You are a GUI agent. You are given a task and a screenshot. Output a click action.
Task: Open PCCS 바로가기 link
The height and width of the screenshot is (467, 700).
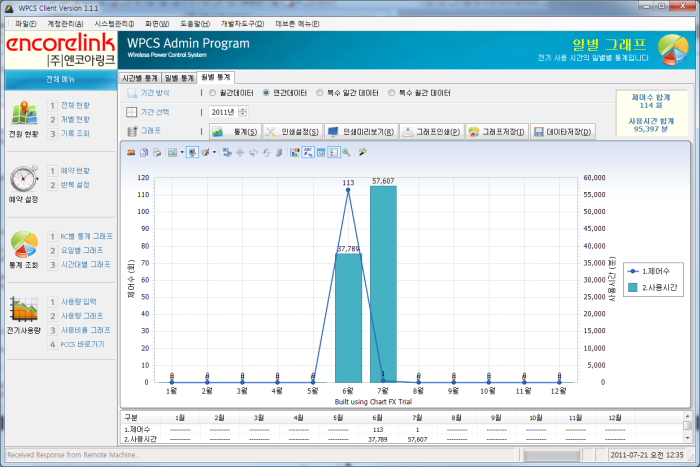(82, 344)
